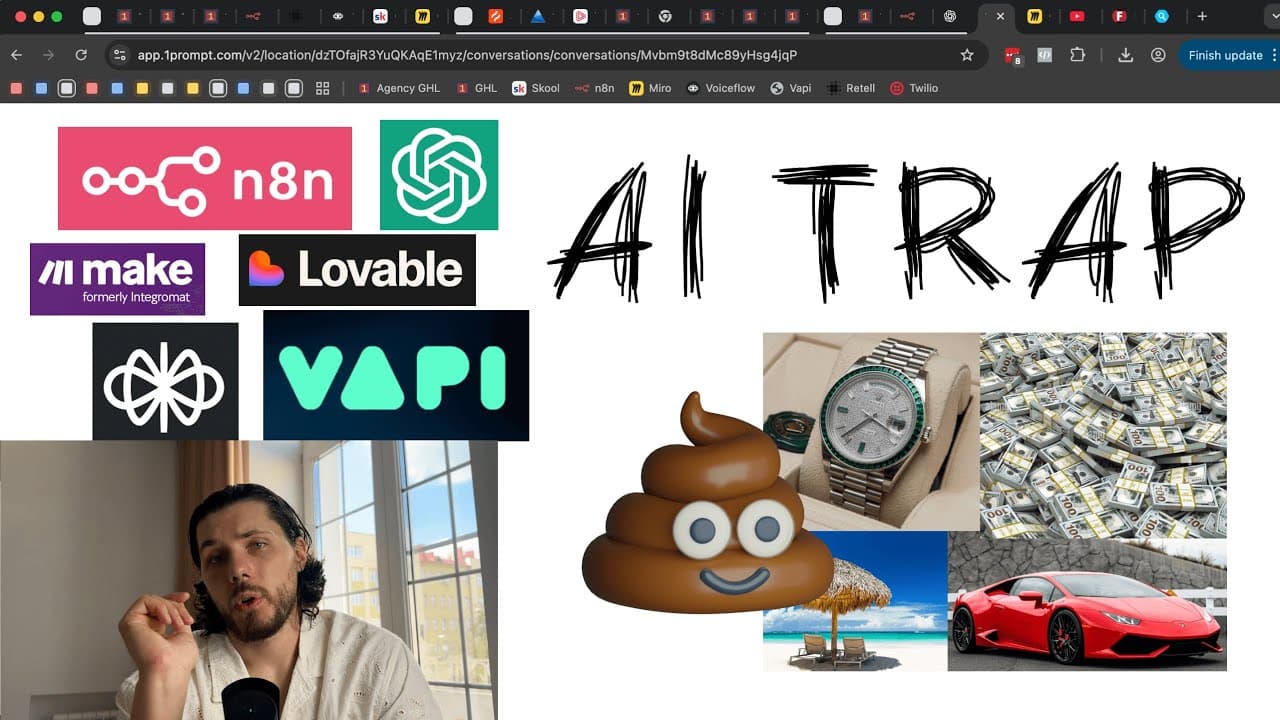This screenshot has height=720, width=1280.
Task: Click the URL in the address bar
Action: pos(467,55)
